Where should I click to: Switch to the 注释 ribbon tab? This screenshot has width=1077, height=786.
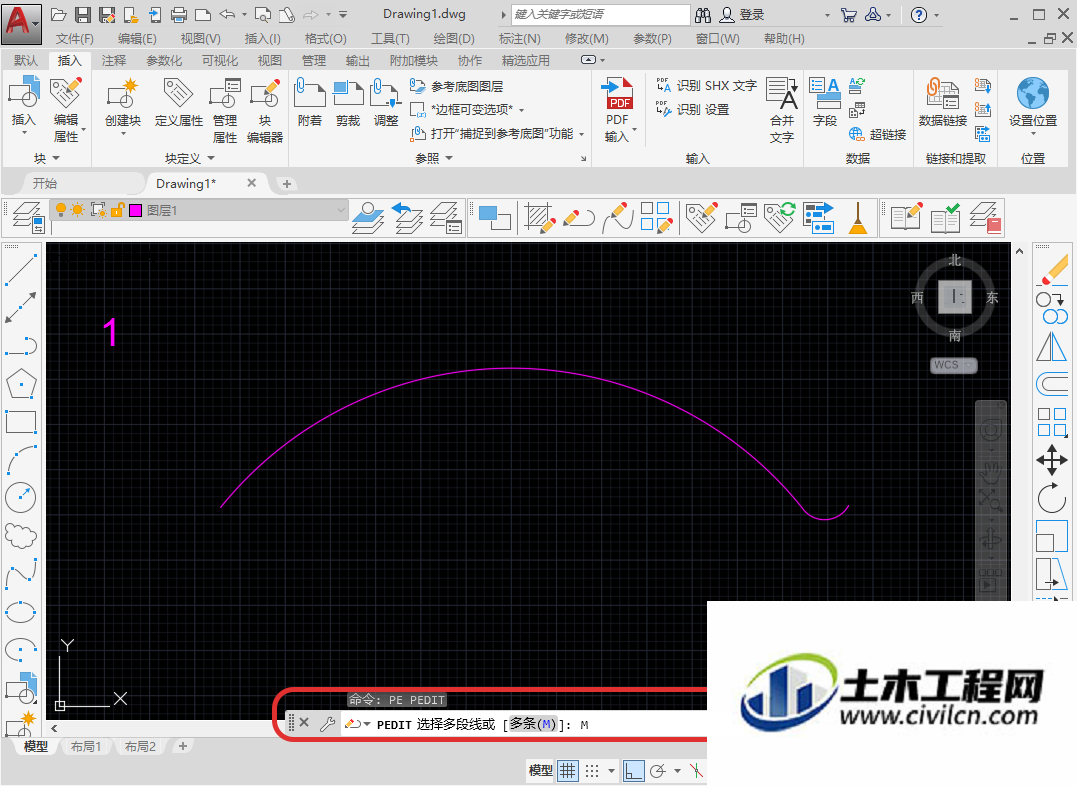click(x=113, y=60)
